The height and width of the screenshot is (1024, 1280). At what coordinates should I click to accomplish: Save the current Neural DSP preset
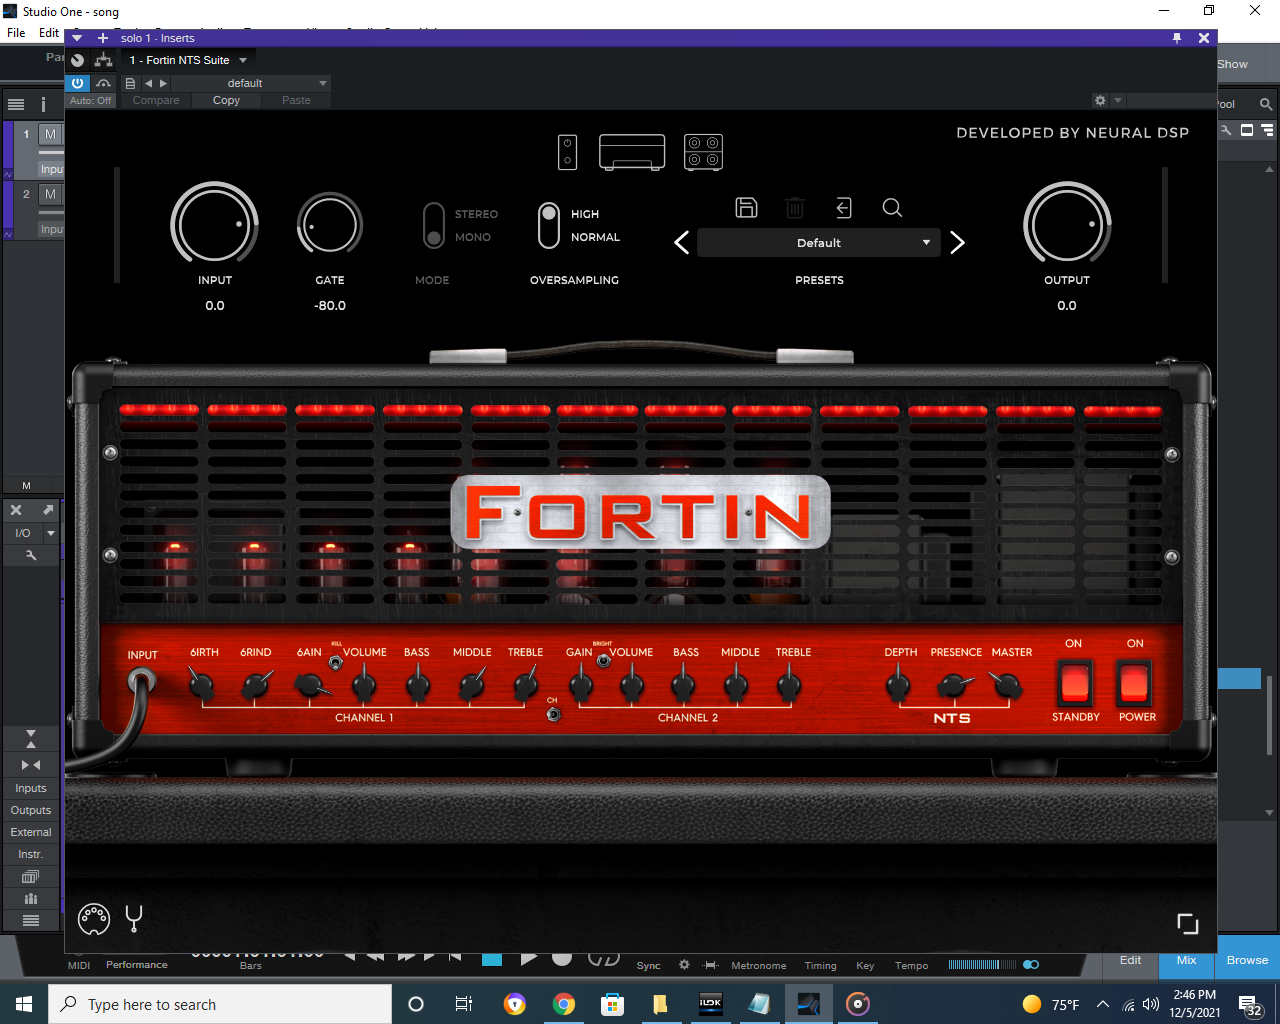point(746,208)
